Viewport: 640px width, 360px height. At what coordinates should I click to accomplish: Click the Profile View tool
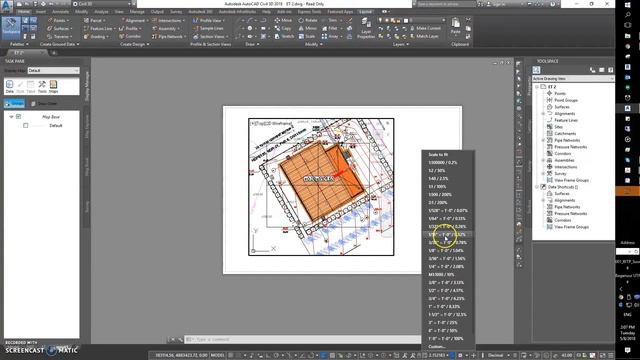coord(209,20)
